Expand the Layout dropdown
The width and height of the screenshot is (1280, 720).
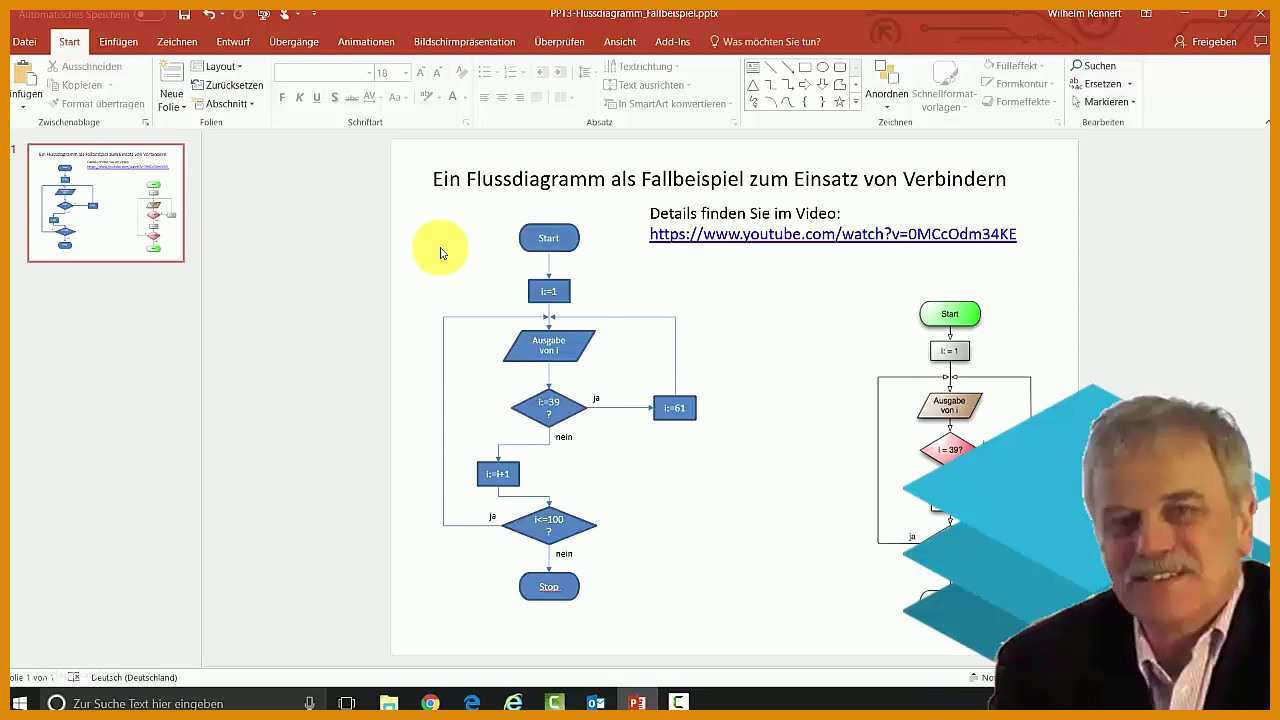coord(216,66)
